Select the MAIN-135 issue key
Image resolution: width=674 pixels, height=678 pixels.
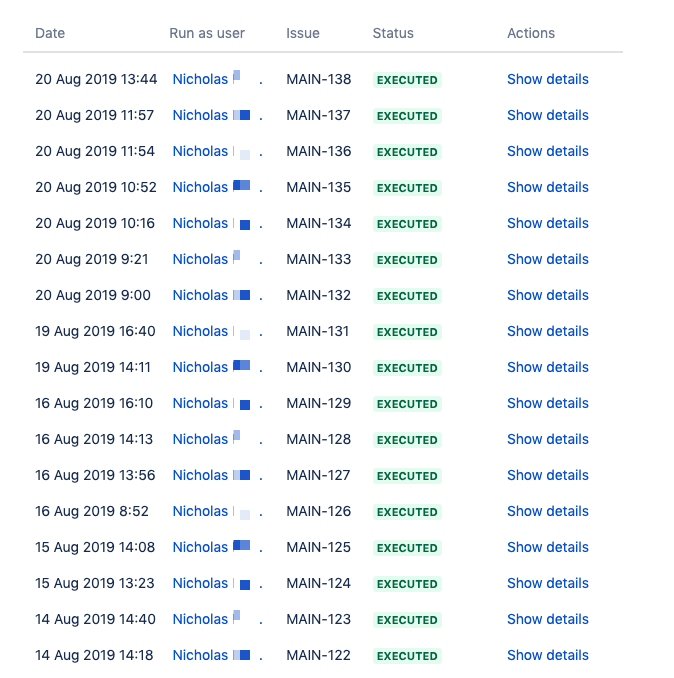click(x=319, y=187)
